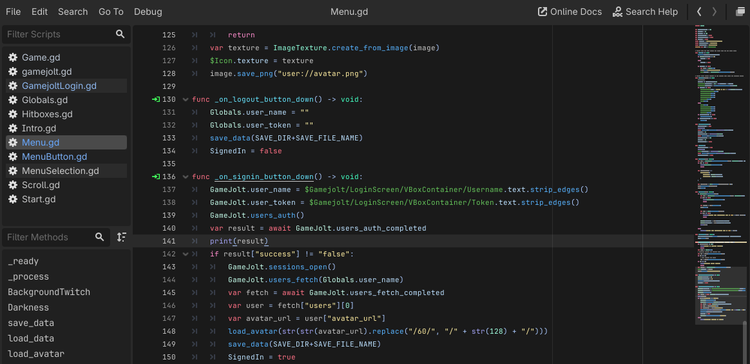
Task: Click the gear icon beside gamejolt.gd
Action: 12,72
